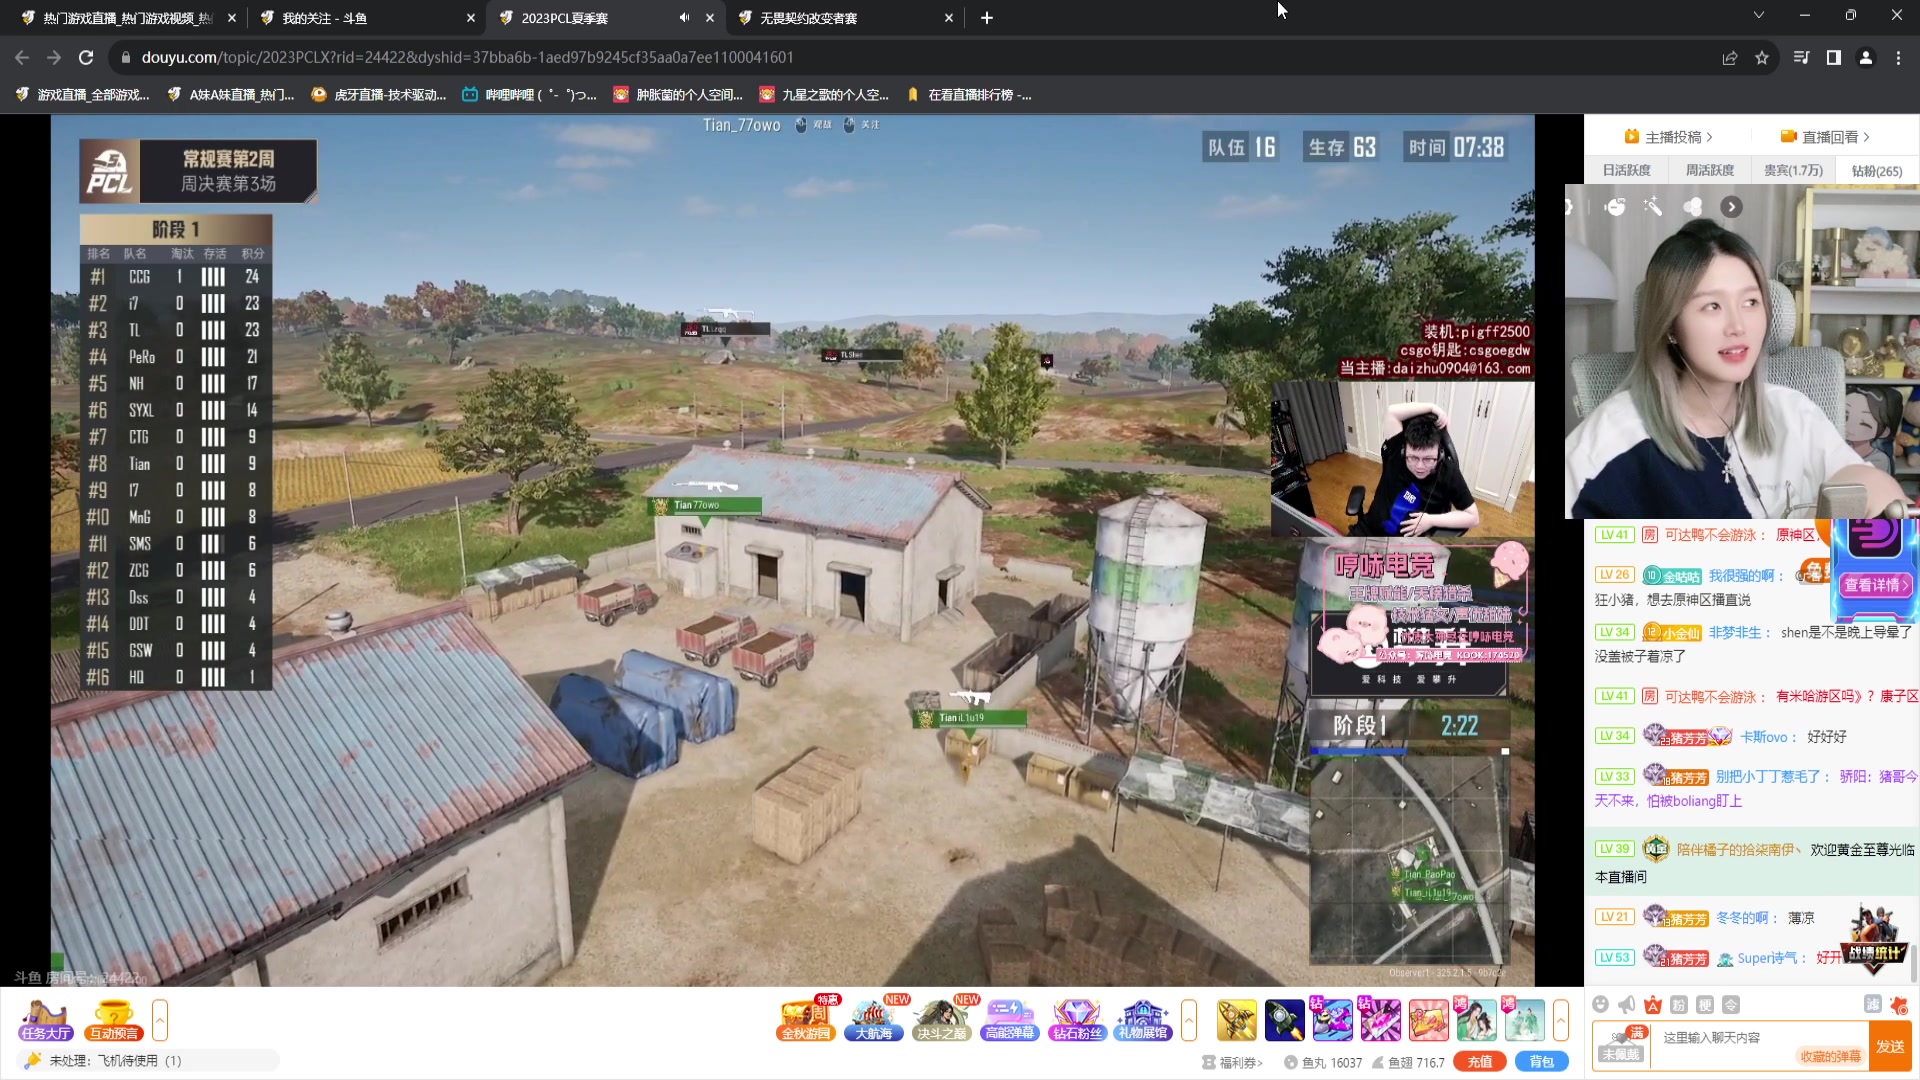This screenshot has height=1080, width=1920.
Task: Open the 钻石粉丝 diamond fans icon
Action: tap(1077, 1020)
